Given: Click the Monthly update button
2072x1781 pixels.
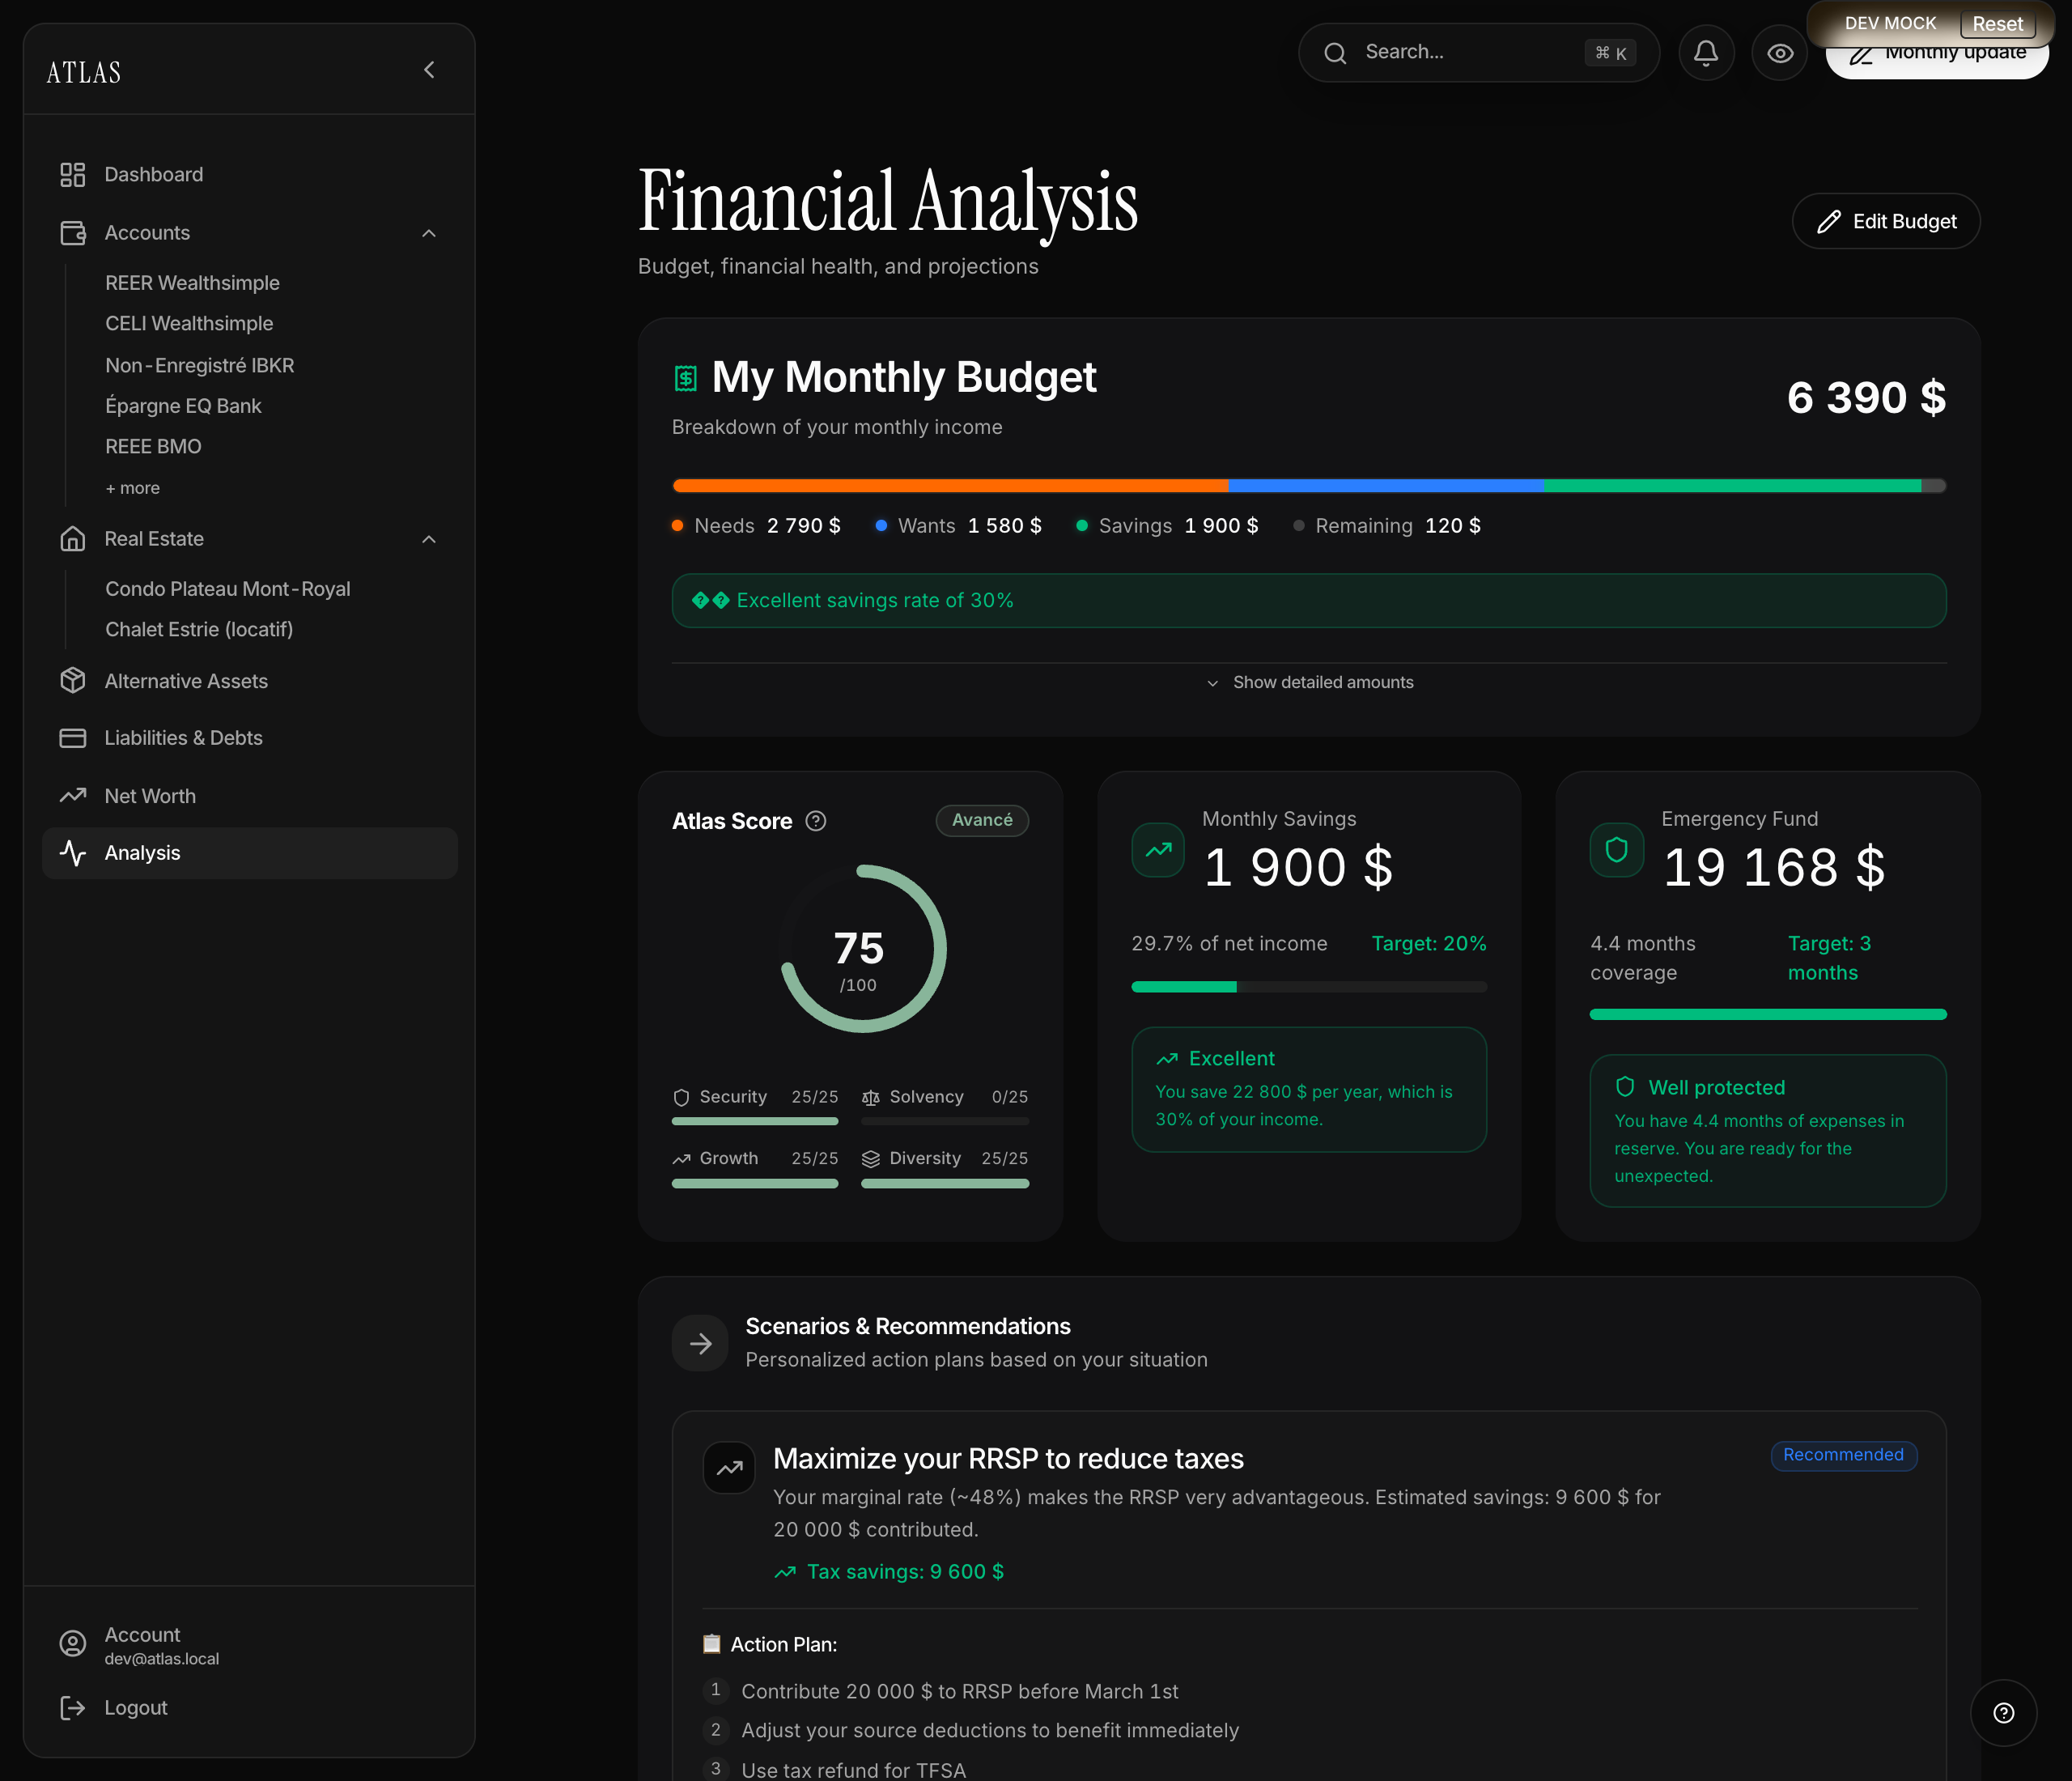Looking at the screenshot, I should 1937,61.
